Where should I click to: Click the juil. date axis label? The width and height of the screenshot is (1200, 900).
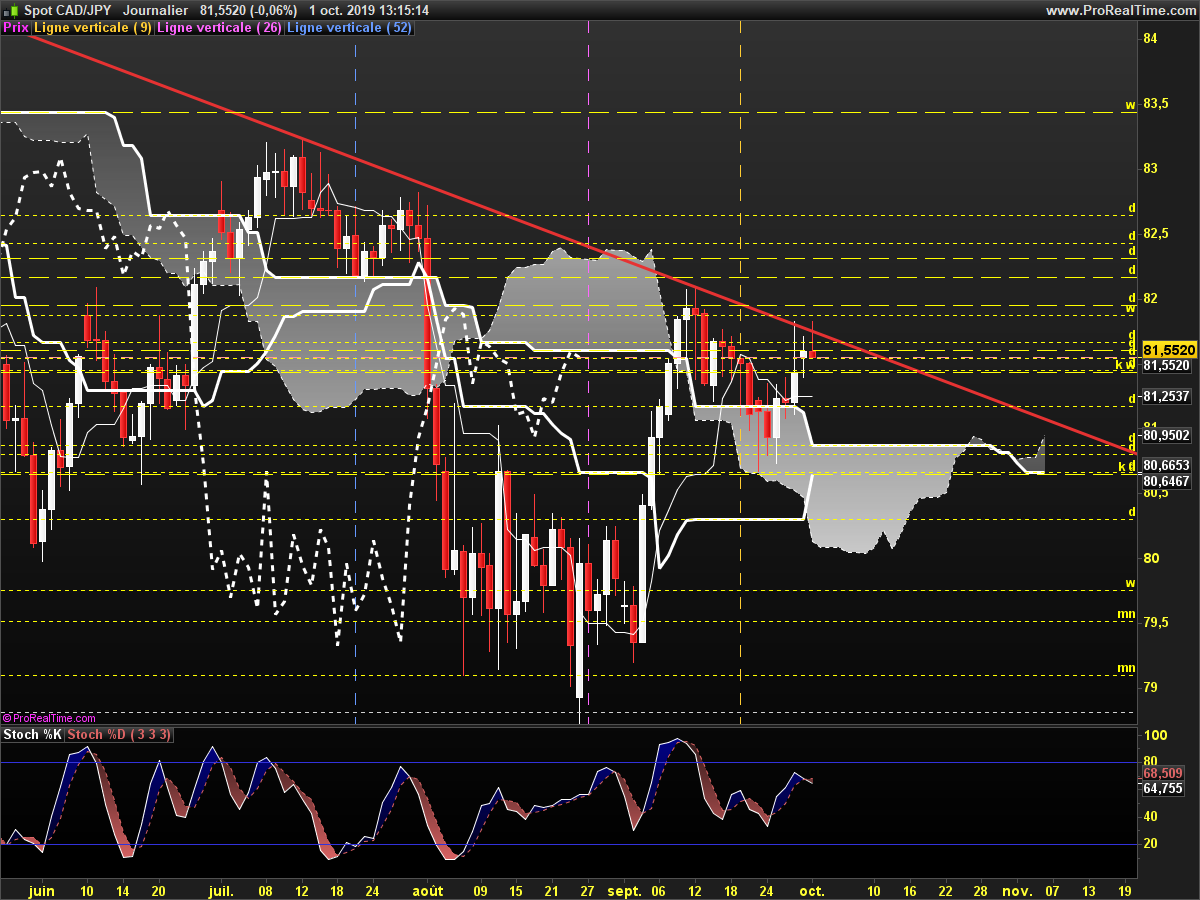[223, 889]
